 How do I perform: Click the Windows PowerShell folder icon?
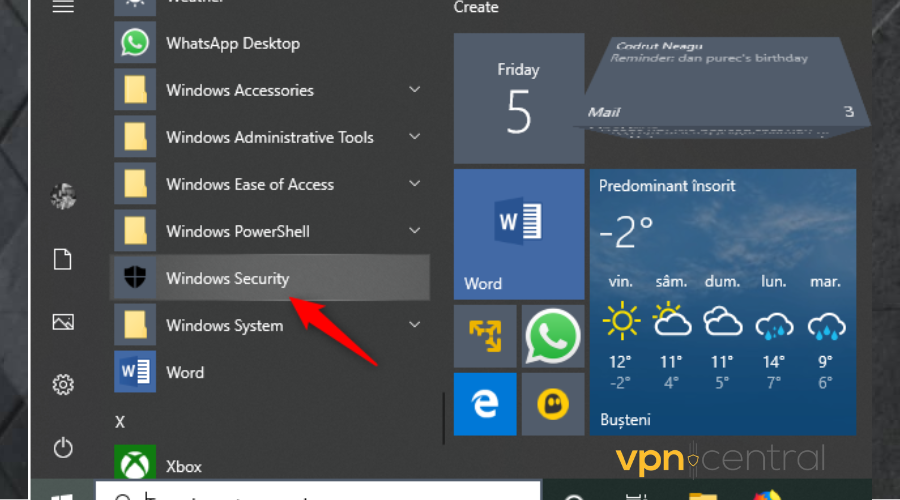click(x=135, y=231)
